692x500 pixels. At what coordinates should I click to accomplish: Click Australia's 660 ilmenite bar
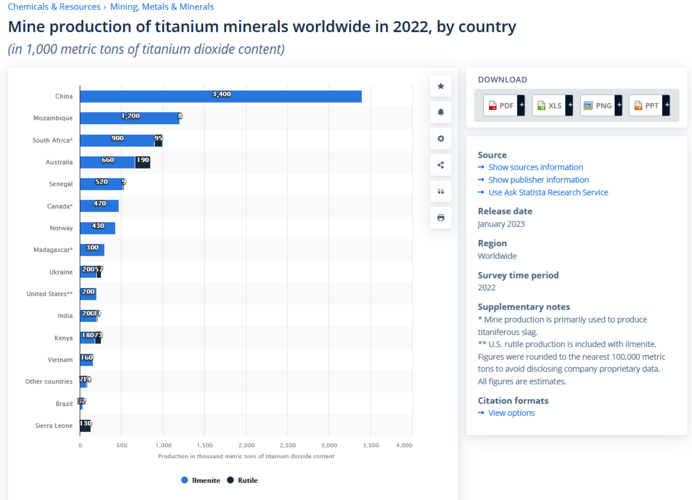[x=108, y=162]
